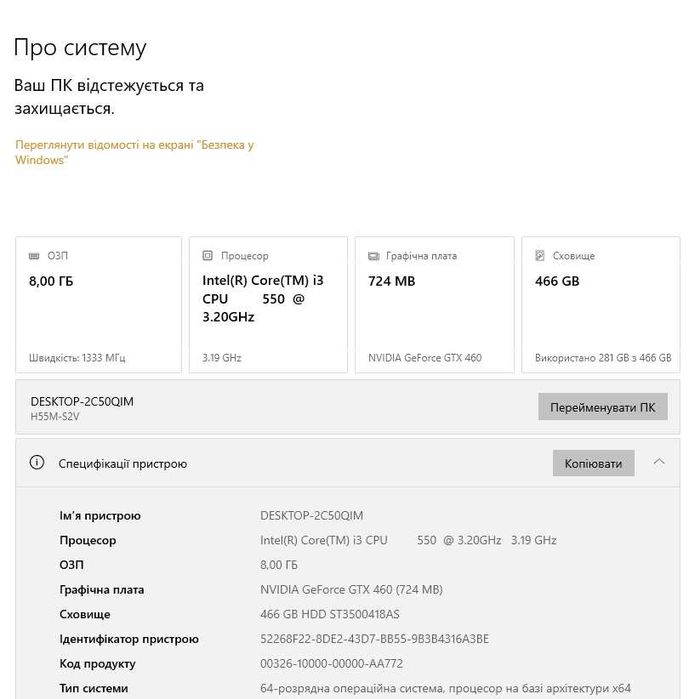Image resolution: width=689 pixels, height=699 pixels.
Task: Click the RAM chip icon
Action: 35,256
